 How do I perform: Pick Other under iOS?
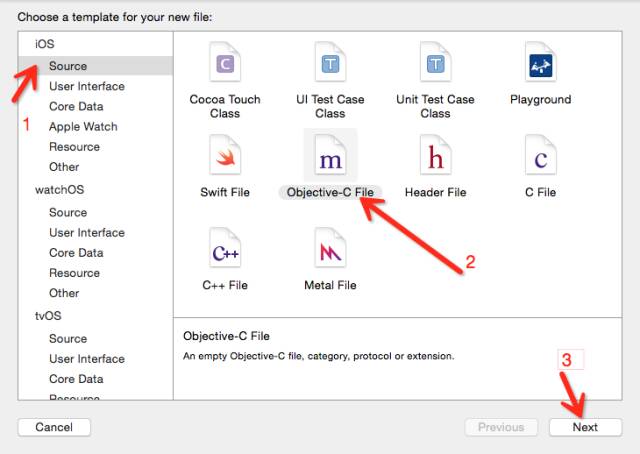pyautogui.click(x=64, y=167)
